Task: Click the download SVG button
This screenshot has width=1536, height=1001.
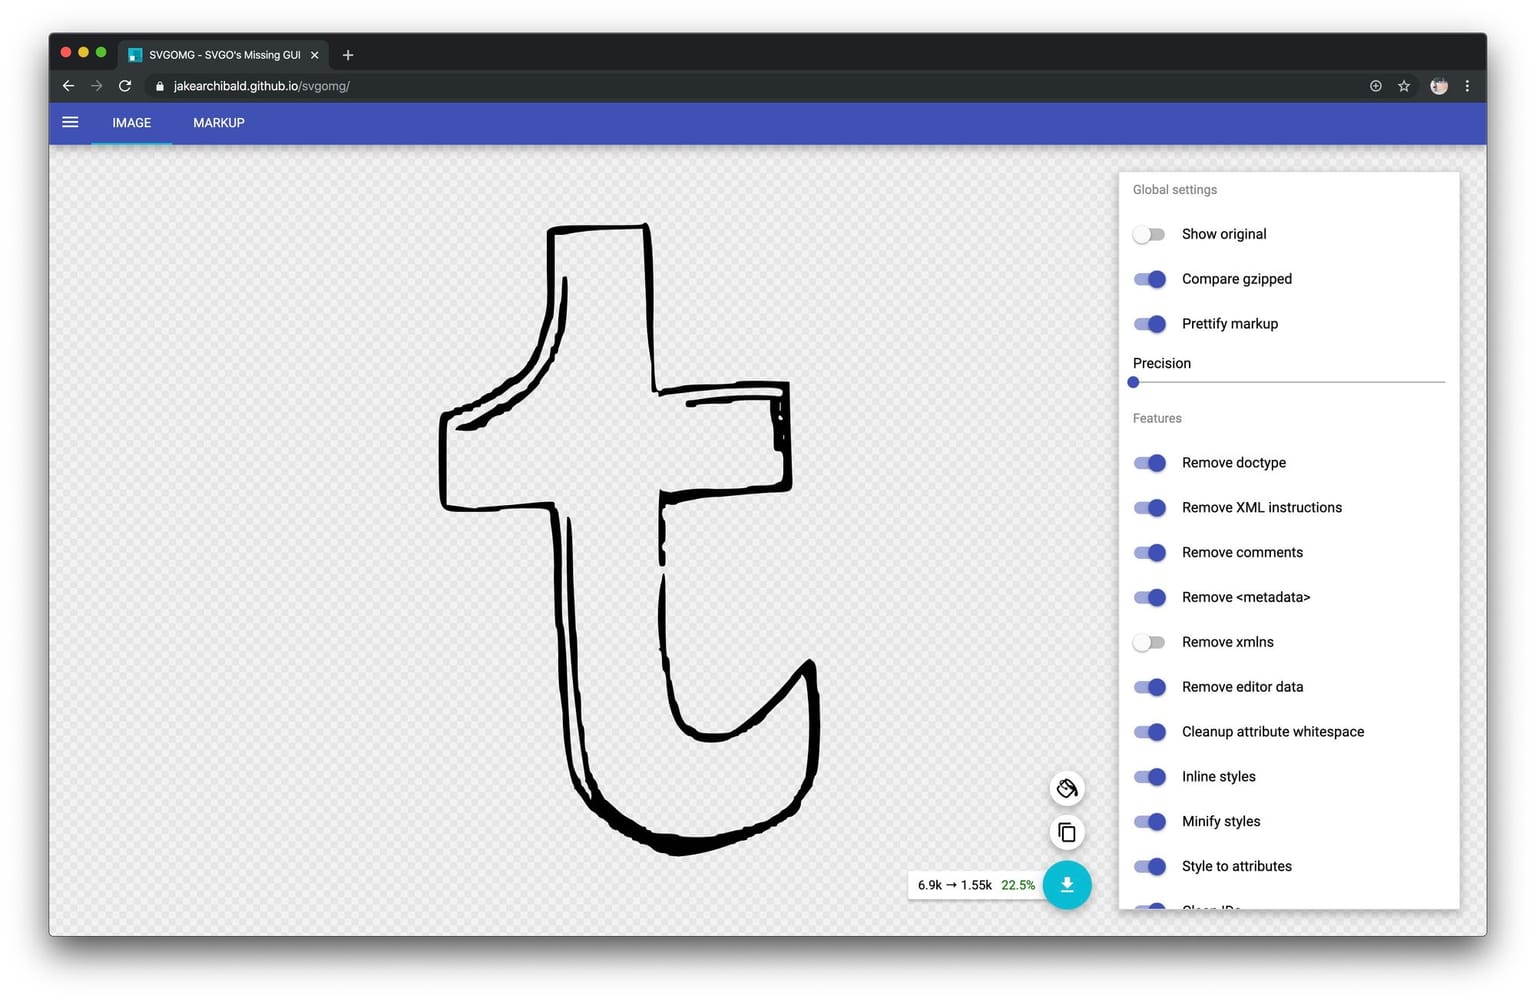Action: tap(1067, 885)
